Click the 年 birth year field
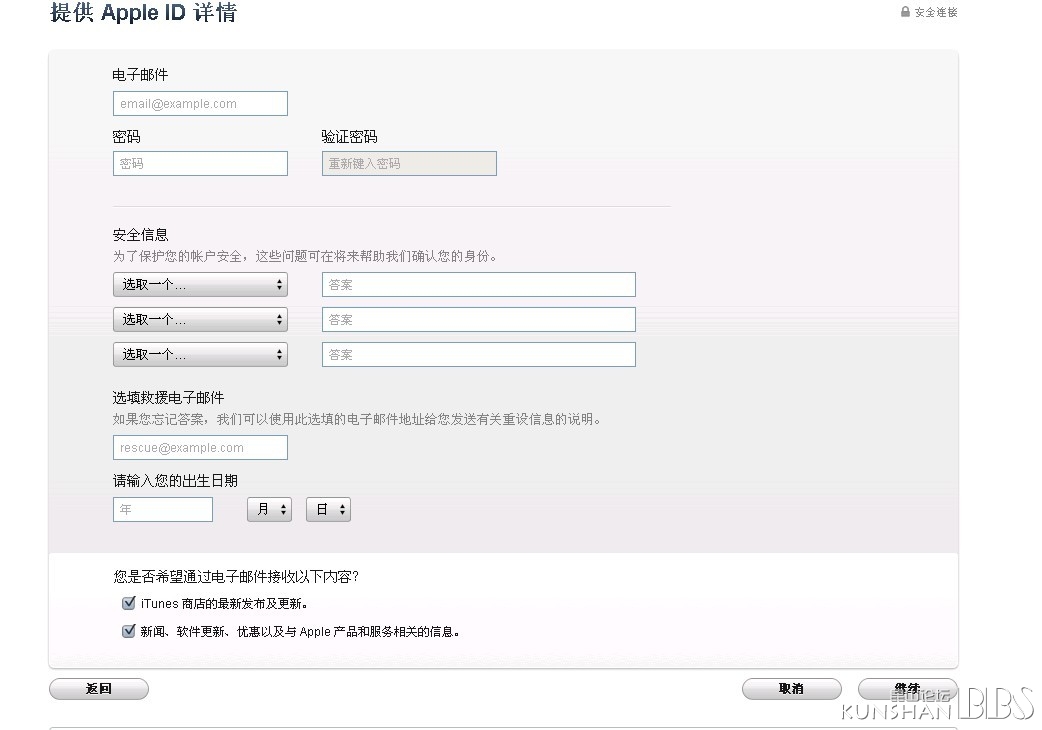Image resolution: width=1042 pixels, height=730 pixels. 163,509
